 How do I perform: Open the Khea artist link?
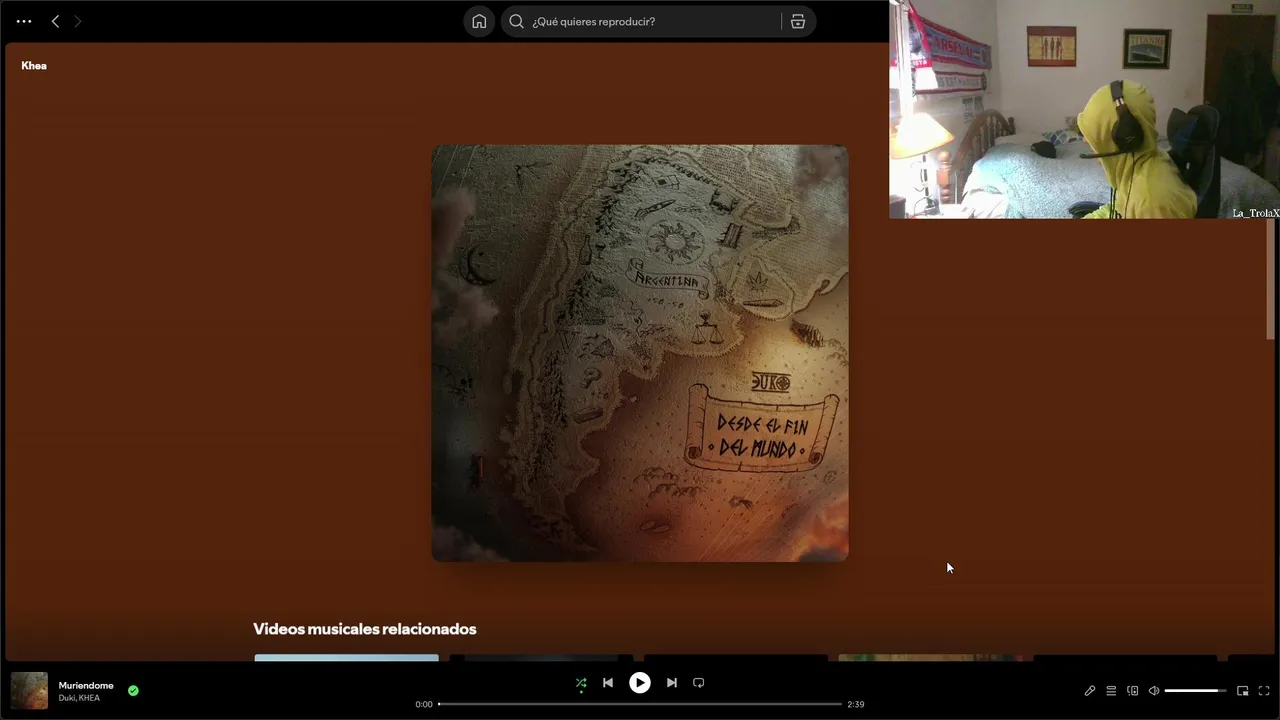[x=34, y=65]
